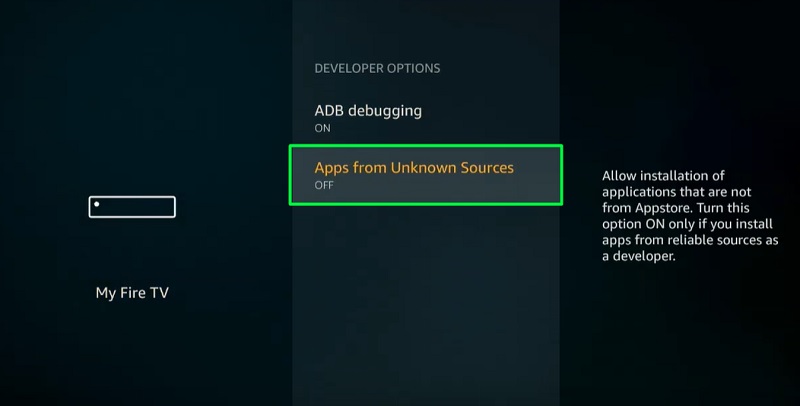Toggle ADB debugging setting
The image size is (800, 406).
426,118
